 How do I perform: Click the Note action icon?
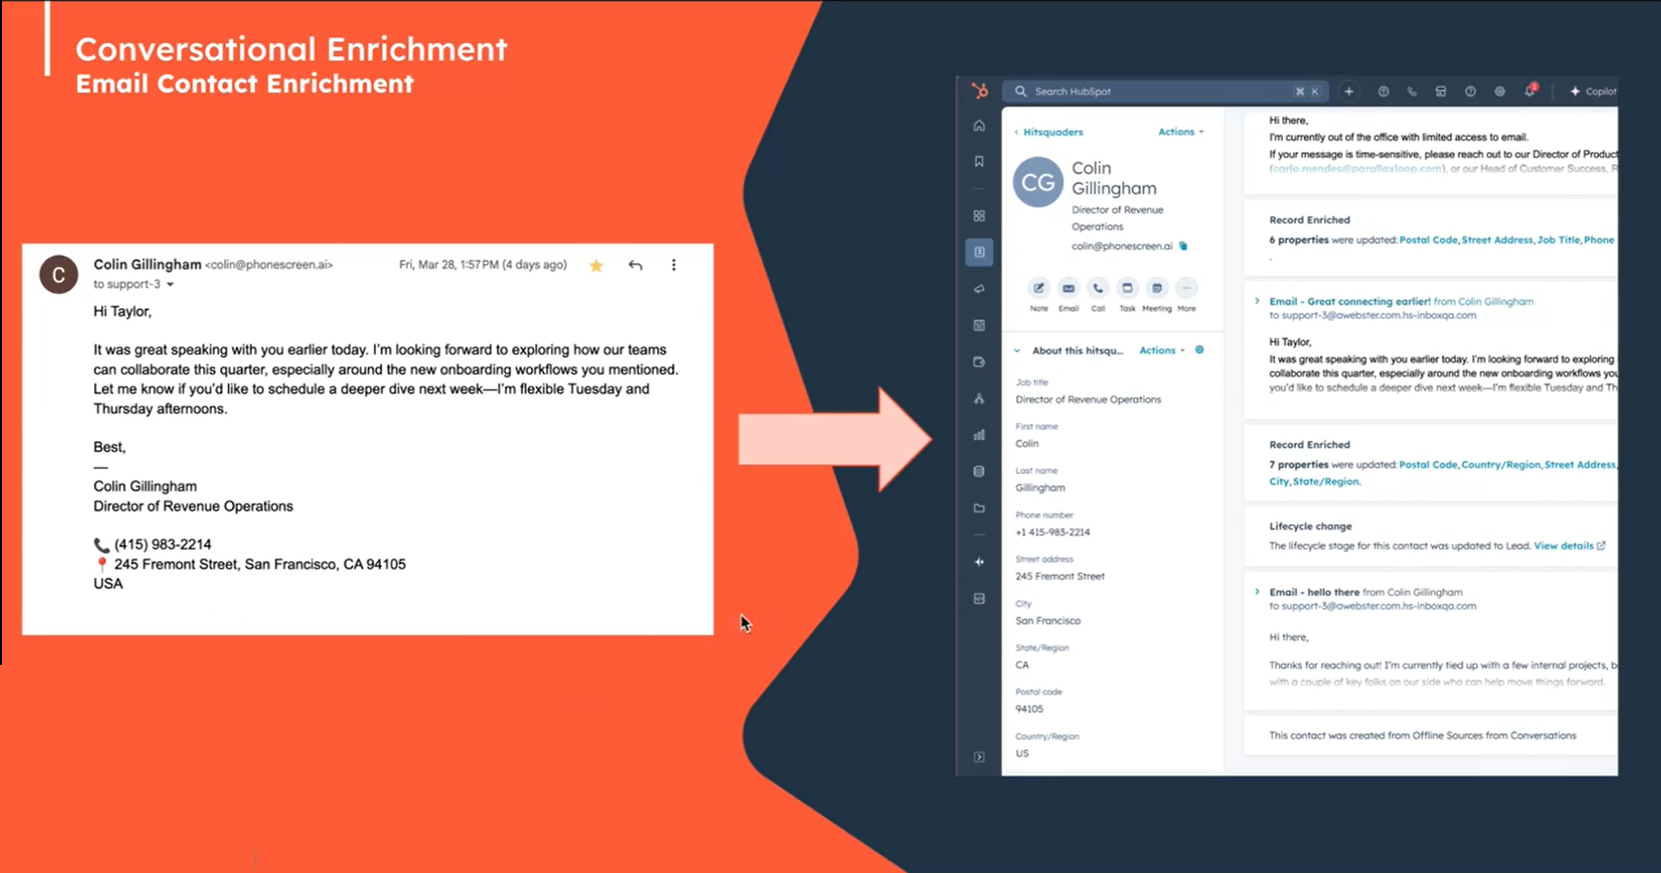point(1039,289)
